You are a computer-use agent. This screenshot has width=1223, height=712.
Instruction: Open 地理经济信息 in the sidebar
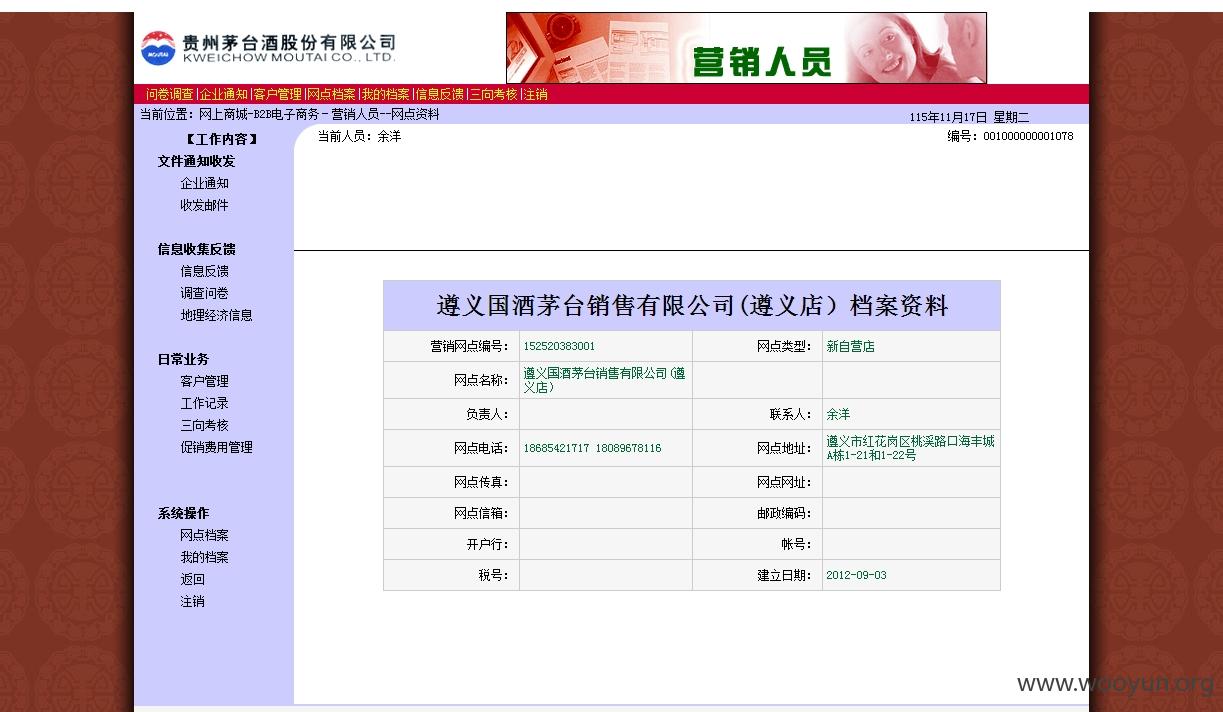[216, 315]
